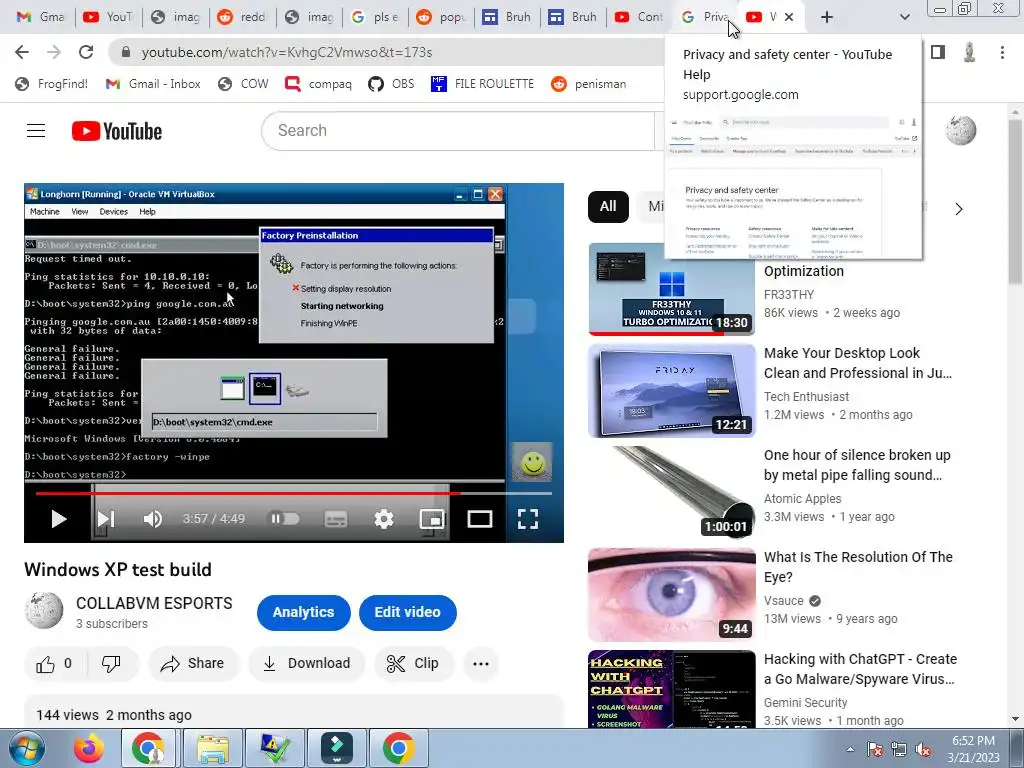Image resolution: width=1024 pixels, height=768 pixels.
Task: Go back to the previous page
Action: 22,52
